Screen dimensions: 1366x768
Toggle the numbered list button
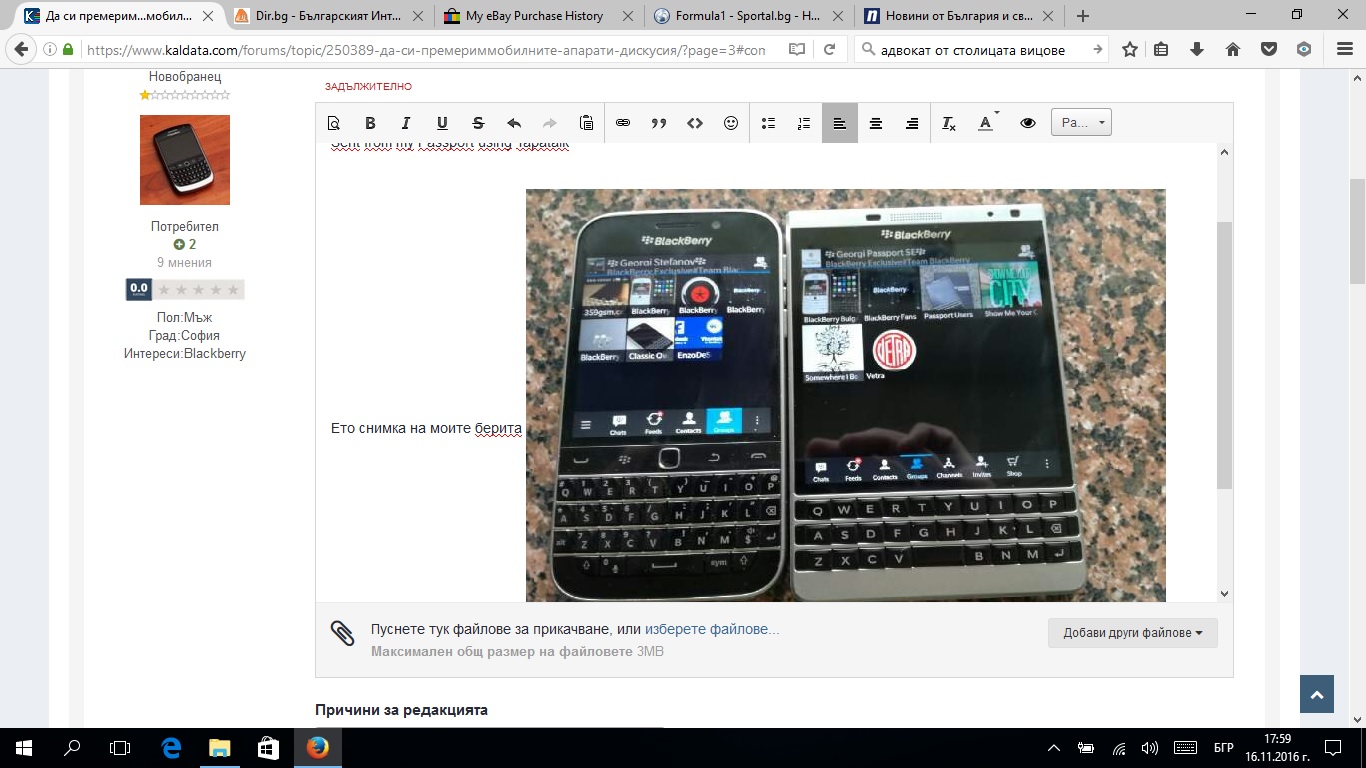pos(804,123)
